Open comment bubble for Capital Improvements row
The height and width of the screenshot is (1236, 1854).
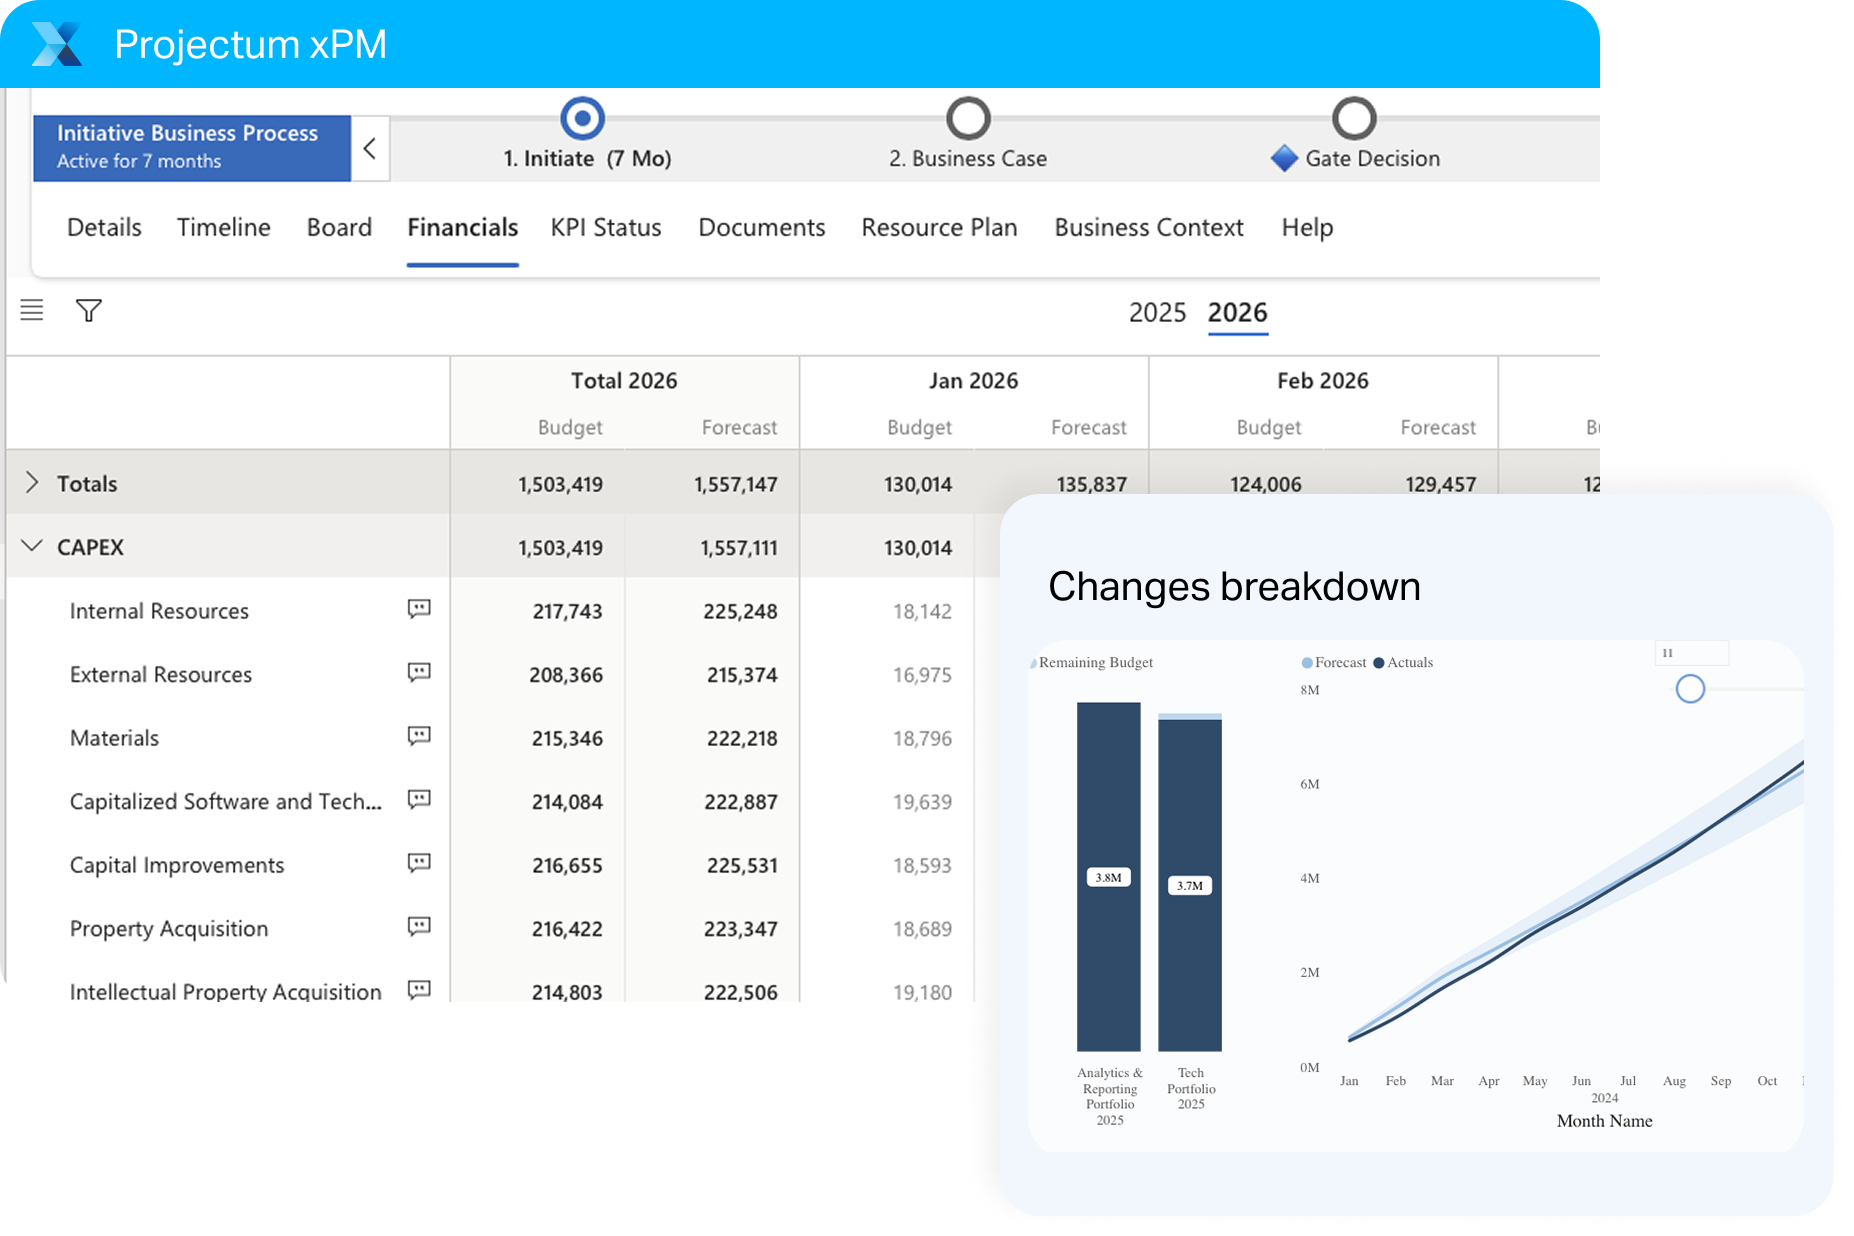[418, 862]
